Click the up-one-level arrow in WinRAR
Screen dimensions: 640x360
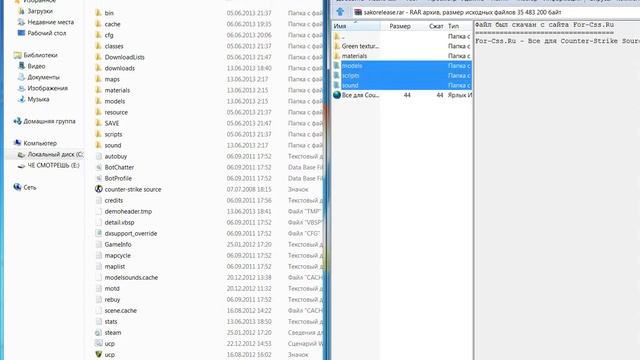pyautogui.click(x=340, y=12)
